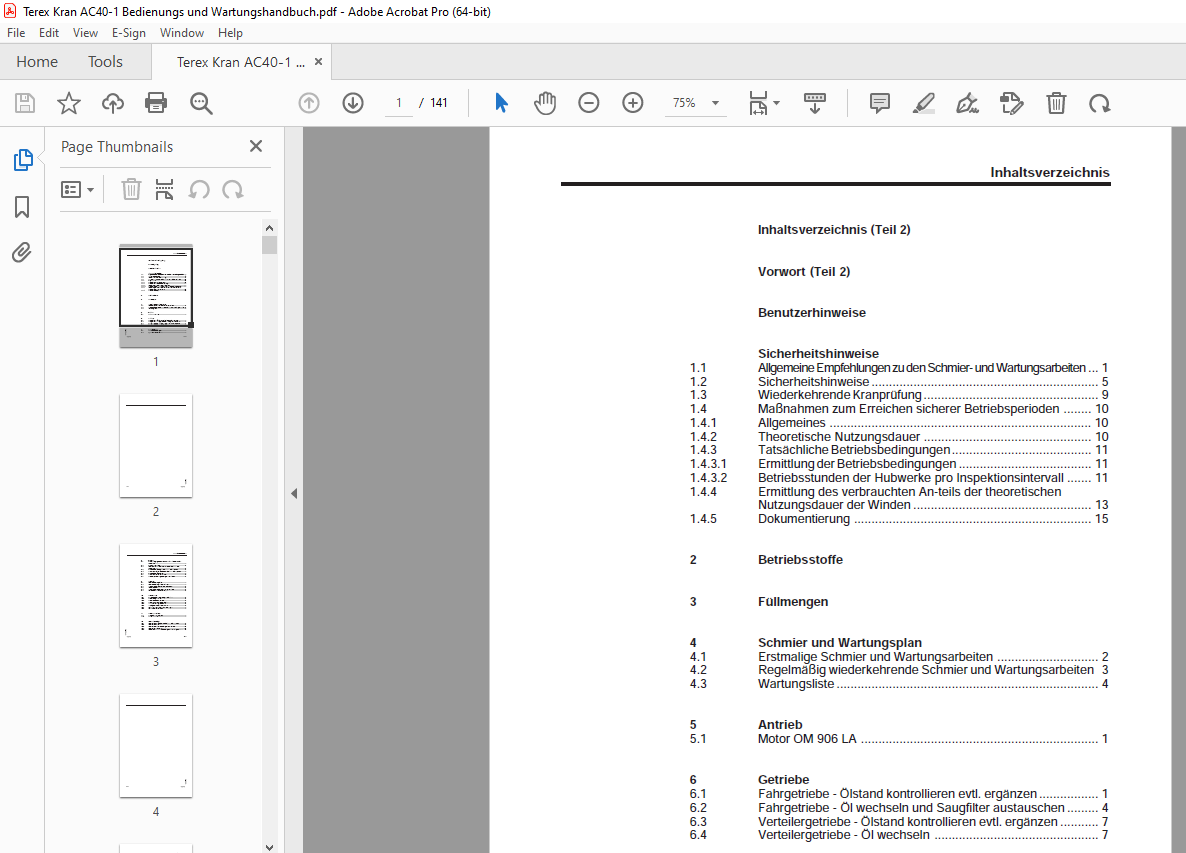Open the thumbnails options dropdown
The image size is (1186, 853).
click(77, 189)
